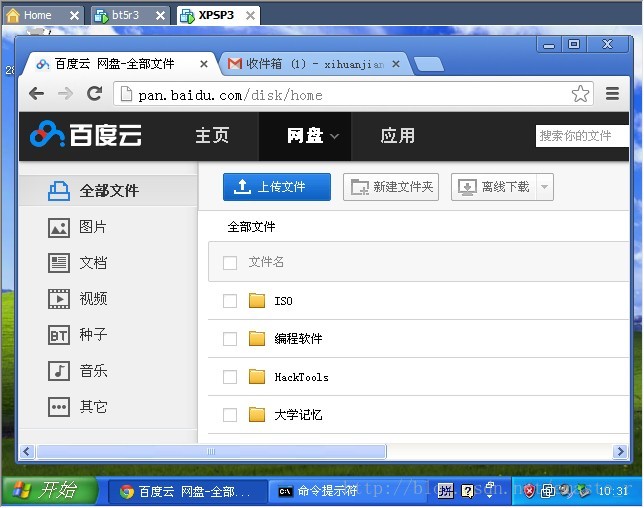This screenshot has height=508, width=644.
Task: Open the HackTools folder name
Action: coord(301,377)
